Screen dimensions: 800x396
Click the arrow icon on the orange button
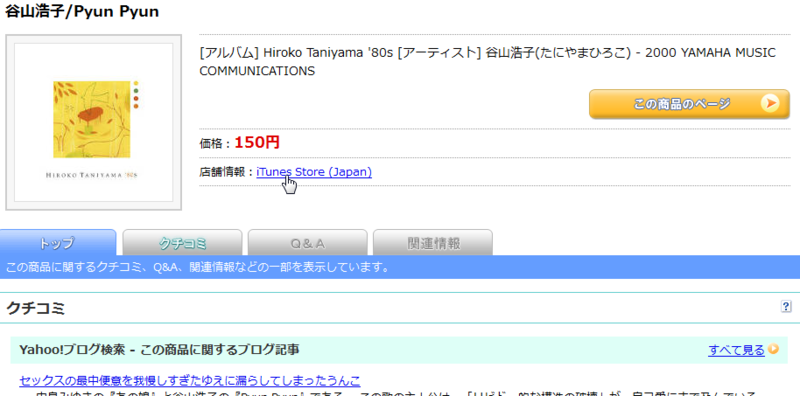(x=770, y=104)
